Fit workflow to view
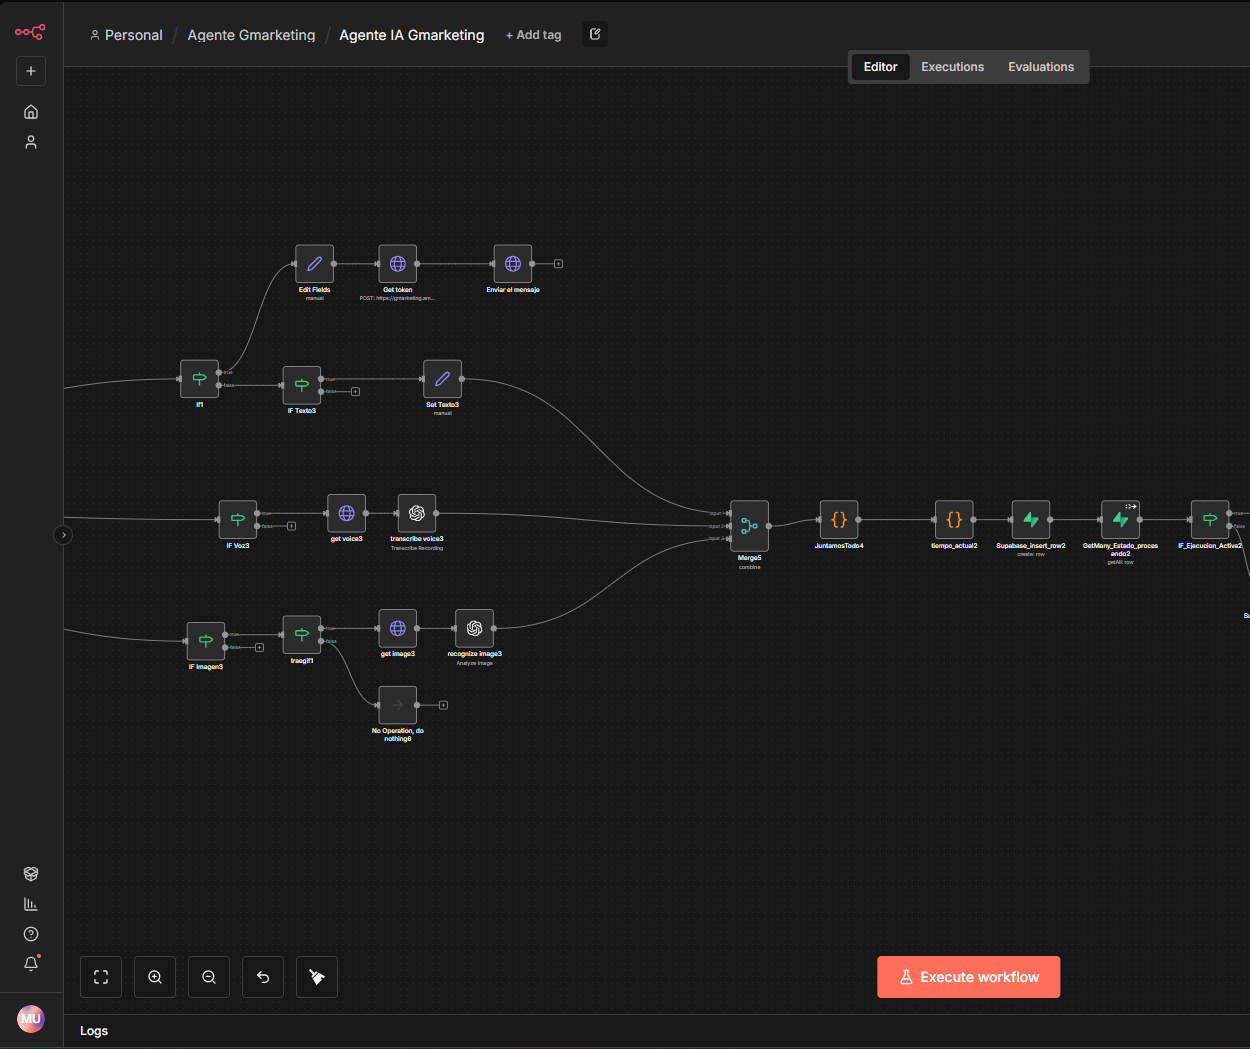The width and height of the screenshot is (1250, 1049). pos(101,977)
